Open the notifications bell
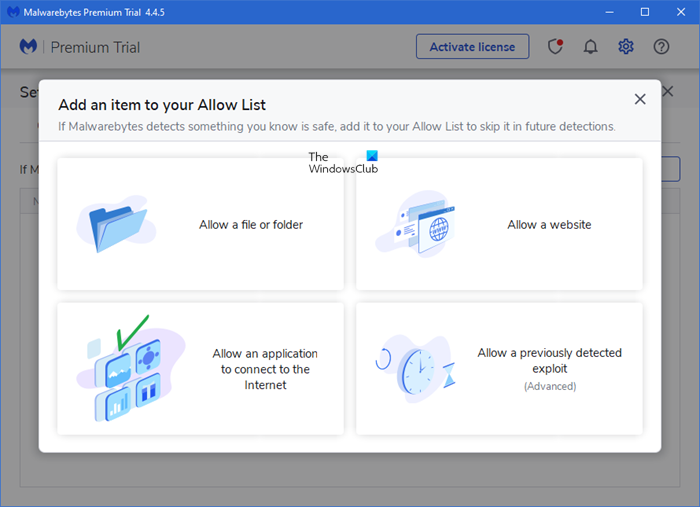Image resolution: width=700 pixels, height=507 pixels. coord(590,46)
